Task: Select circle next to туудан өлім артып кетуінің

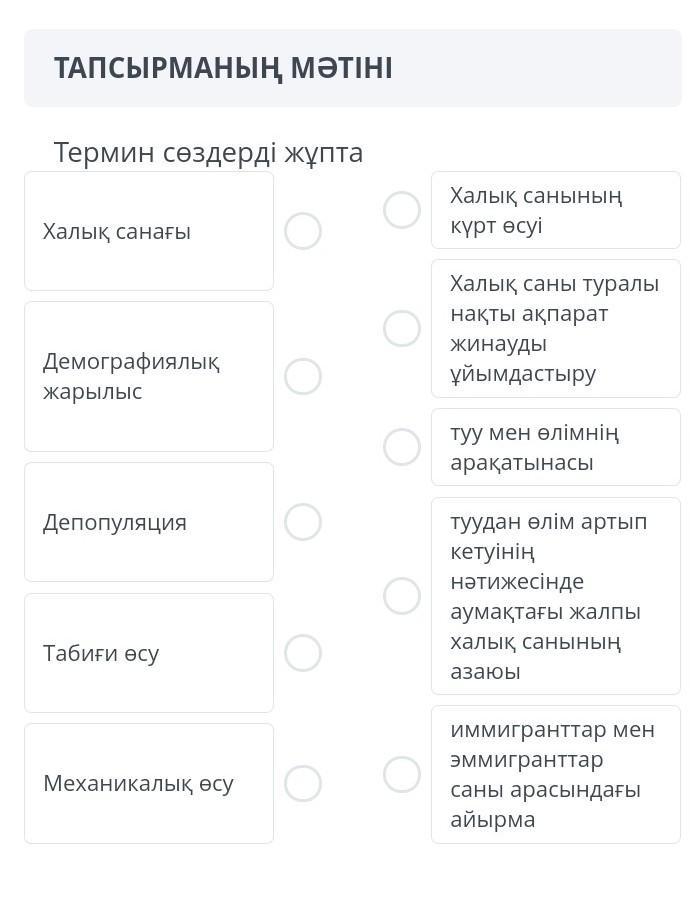Action: pos(402,596)
